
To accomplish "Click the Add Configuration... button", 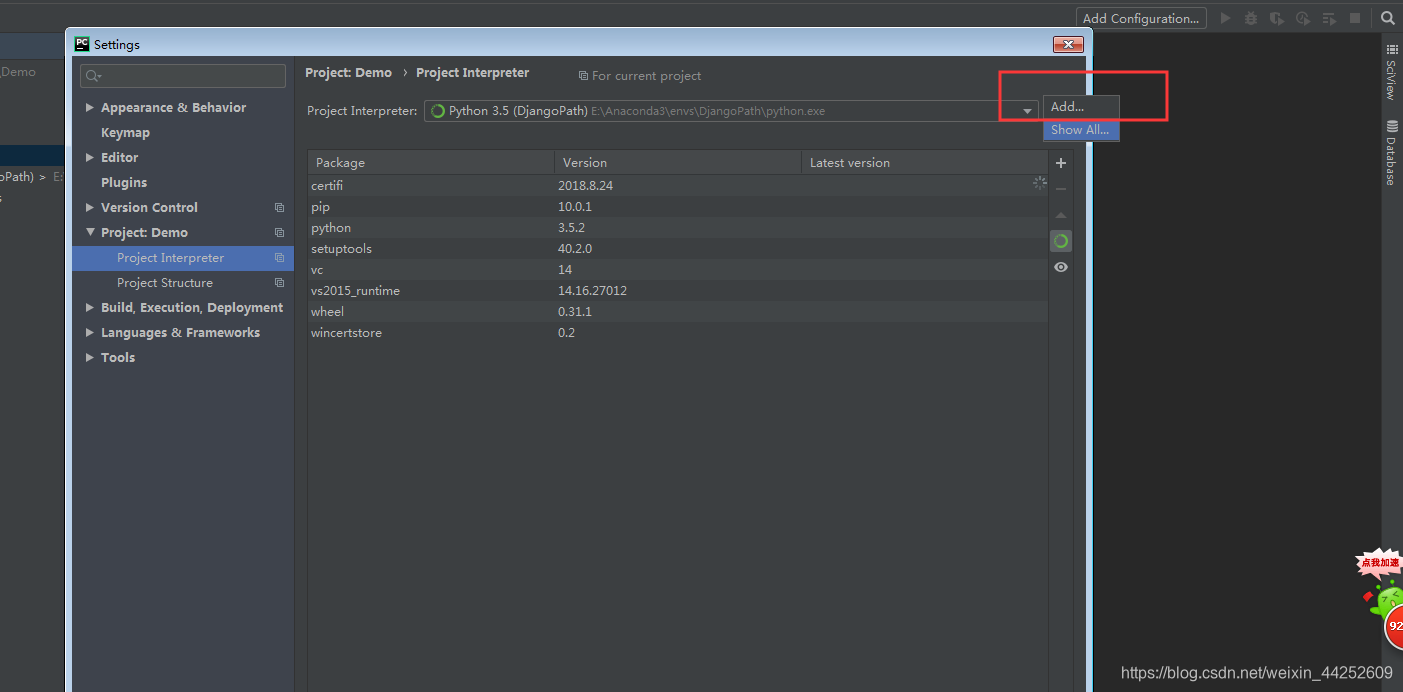I will [x=1141, y=18].
